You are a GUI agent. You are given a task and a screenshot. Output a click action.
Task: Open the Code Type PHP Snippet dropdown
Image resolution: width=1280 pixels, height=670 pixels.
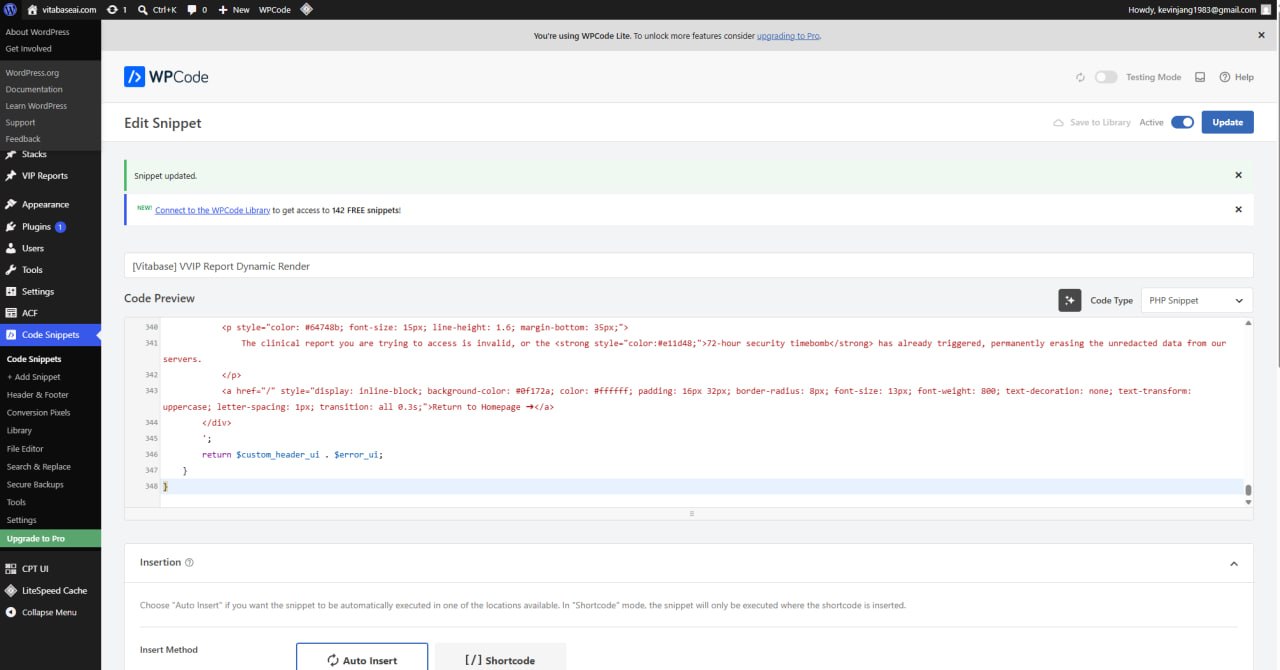point(1196,300)
